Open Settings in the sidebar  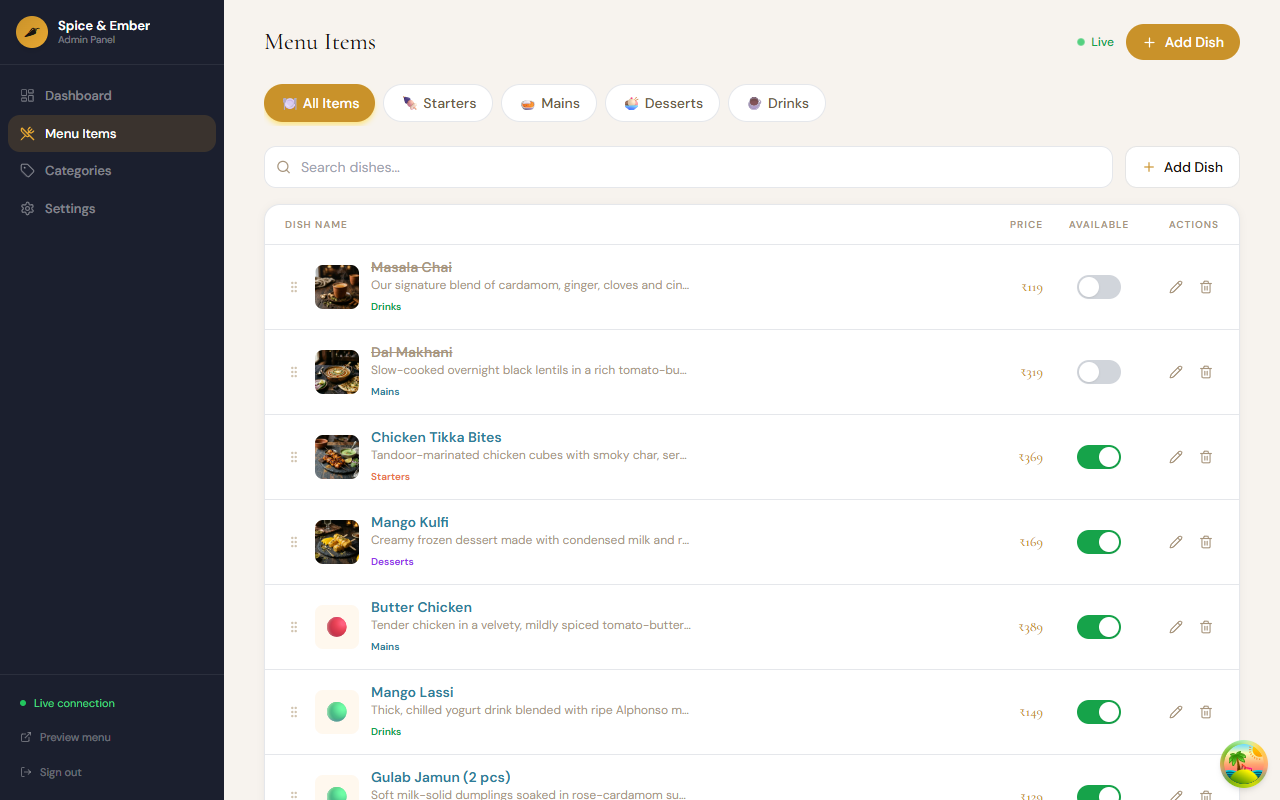point(112,209)
